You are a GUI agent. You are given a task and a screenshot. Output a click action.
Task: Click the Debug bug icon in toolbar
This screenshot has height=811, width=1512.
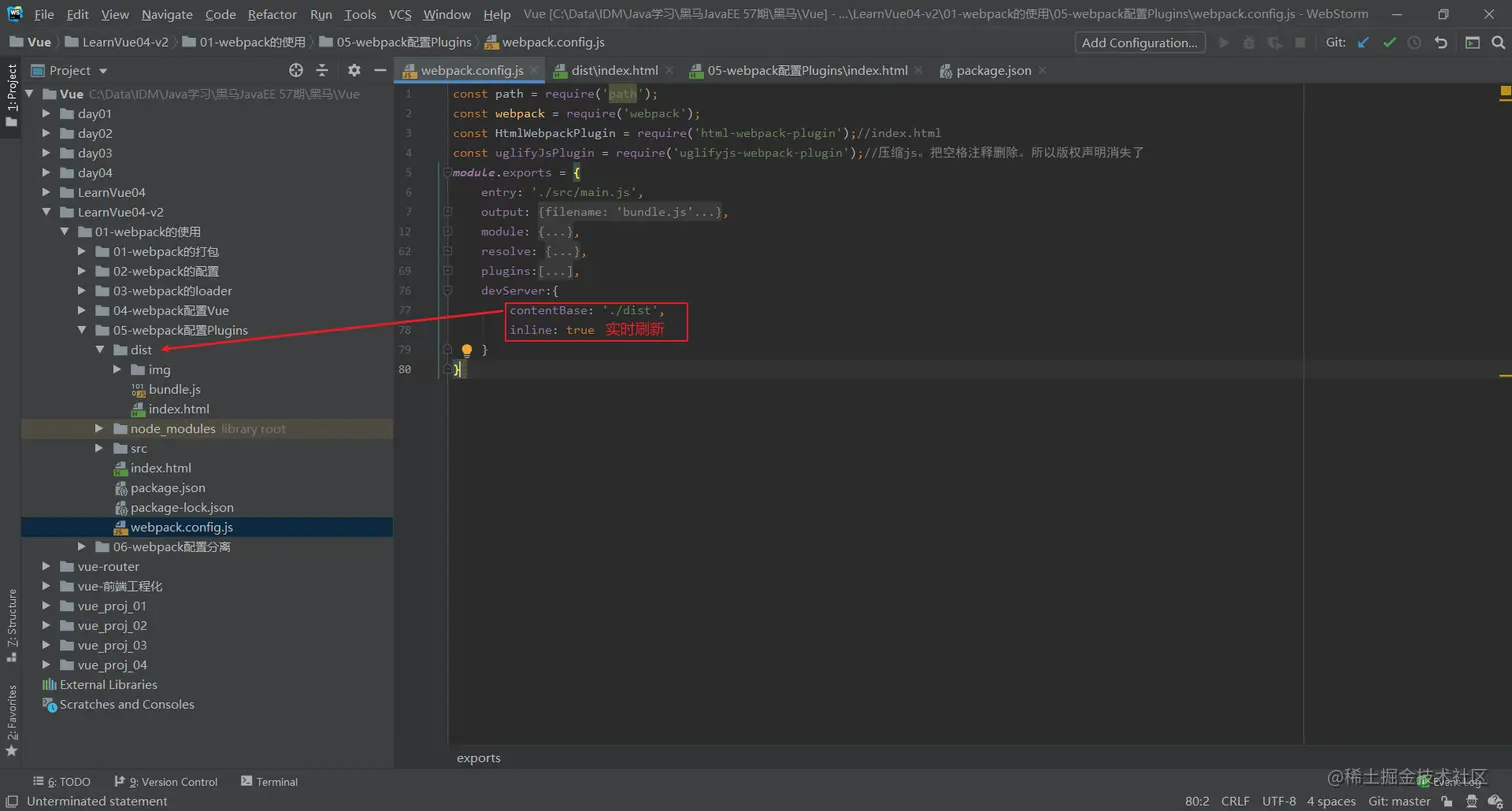(1249, 43)
